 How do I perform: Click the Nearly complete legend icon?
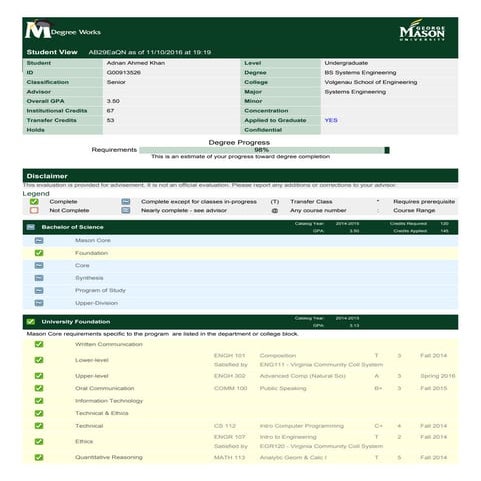126,210
